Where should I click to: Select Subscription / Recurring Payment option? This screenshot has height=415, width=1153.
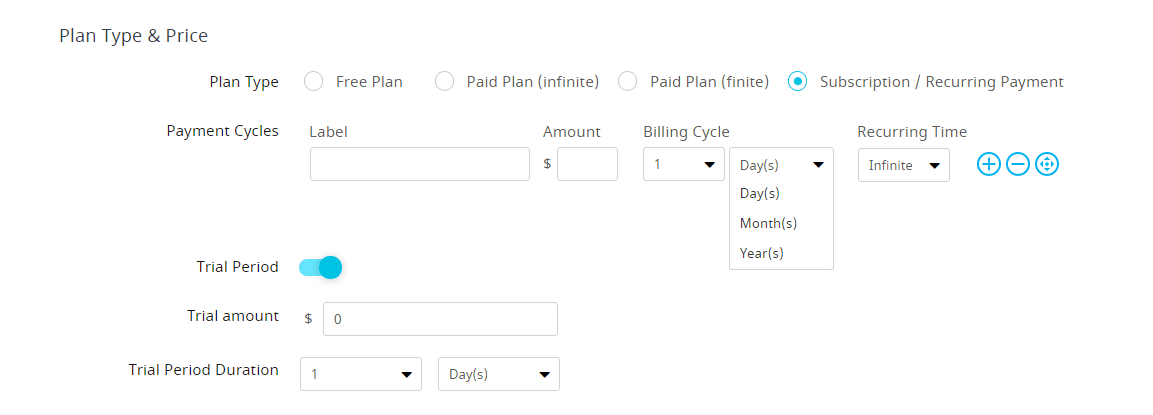click(797, 82)
